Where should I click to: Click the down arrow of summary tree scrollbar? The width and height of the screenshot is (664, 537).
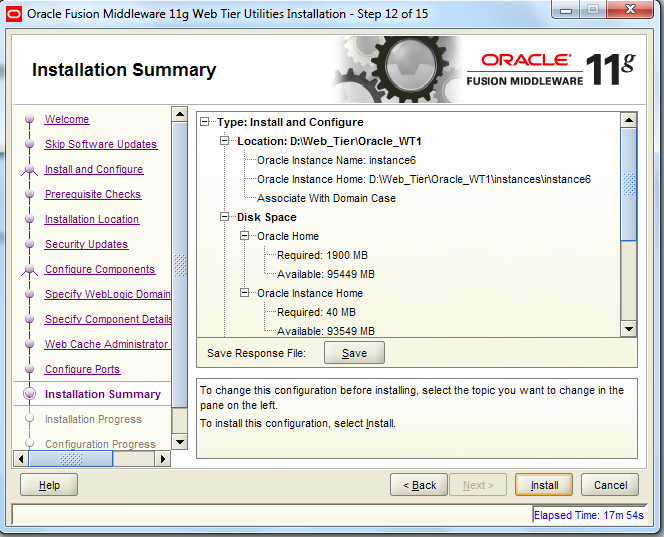tap(629, 329)
